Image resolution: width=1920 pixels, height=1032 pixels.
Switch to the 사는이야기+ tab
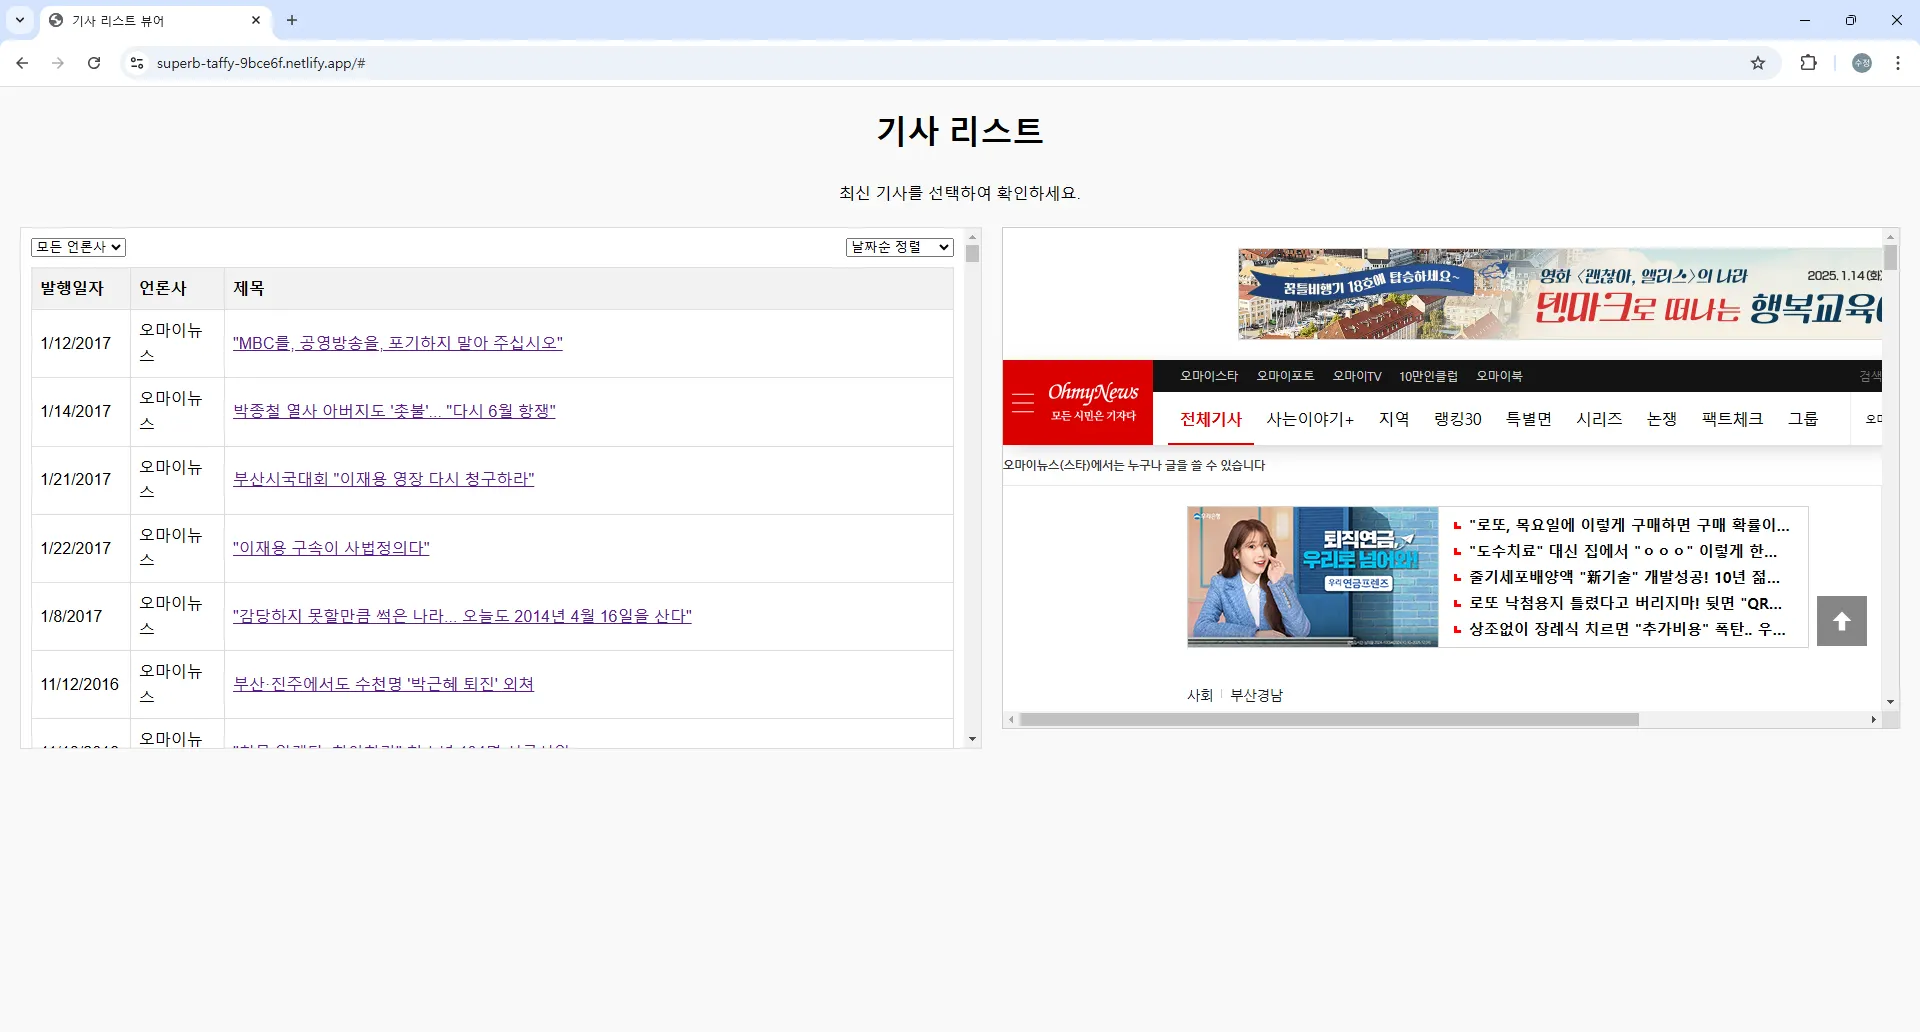[1310, 419]
